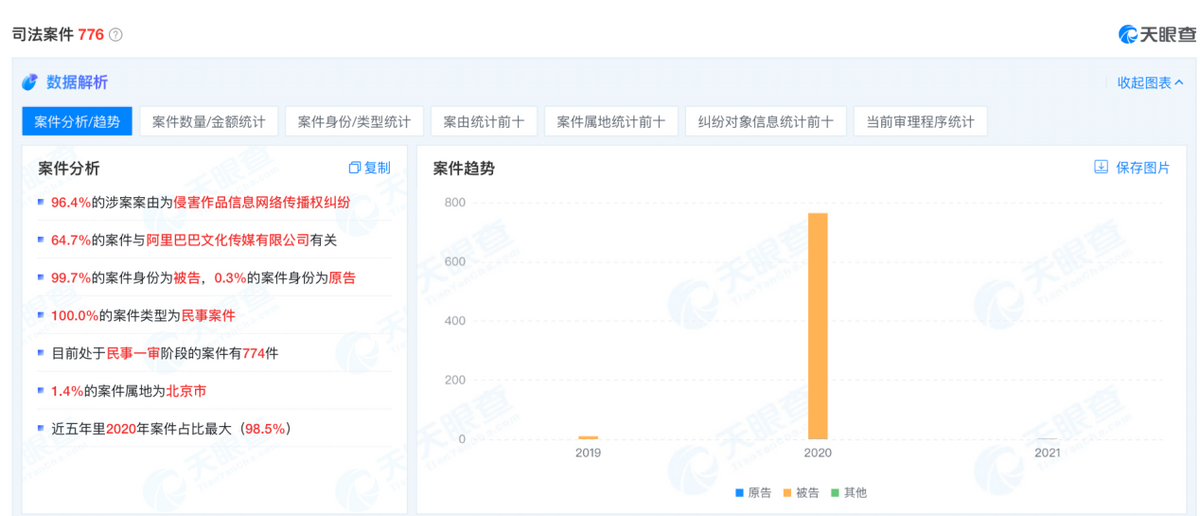Click the 北京市 red text

(x=186, y=392)
